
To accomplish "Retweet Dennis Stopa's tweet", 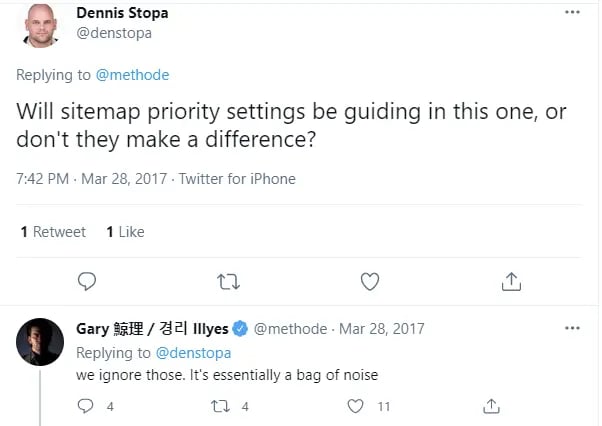I will (x=228, y=281).
